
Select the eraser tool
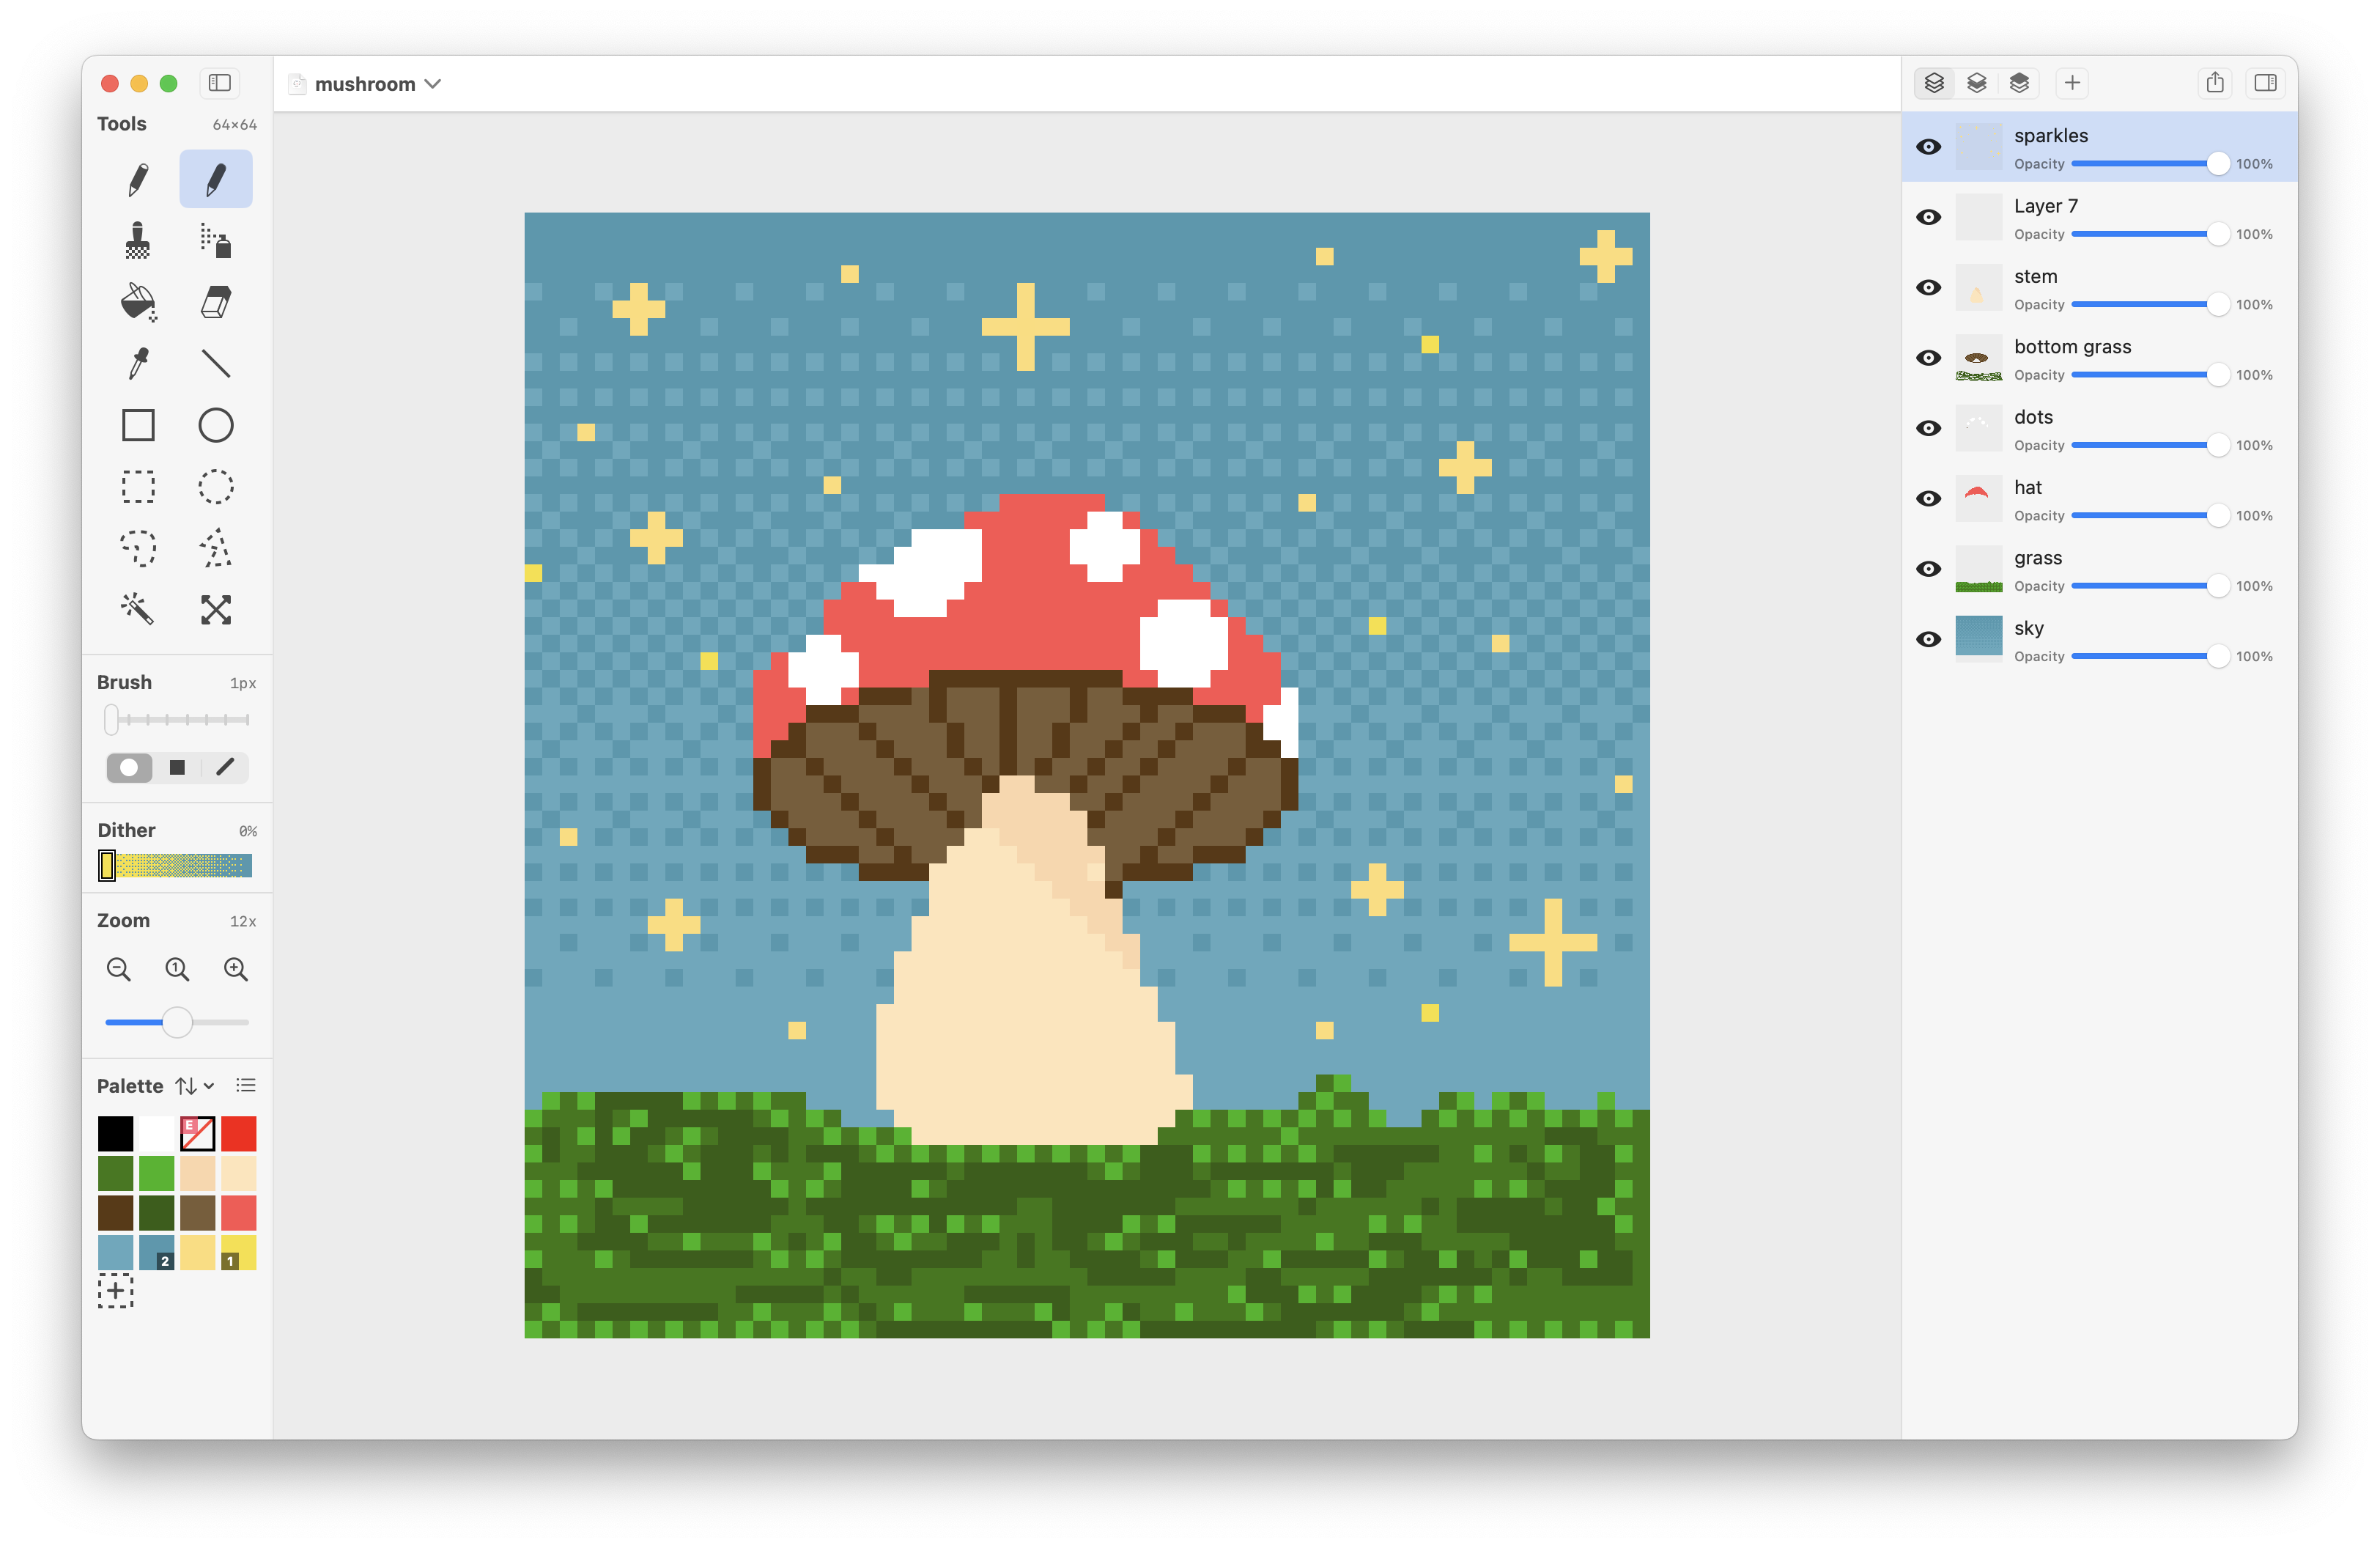click(216, 302)
